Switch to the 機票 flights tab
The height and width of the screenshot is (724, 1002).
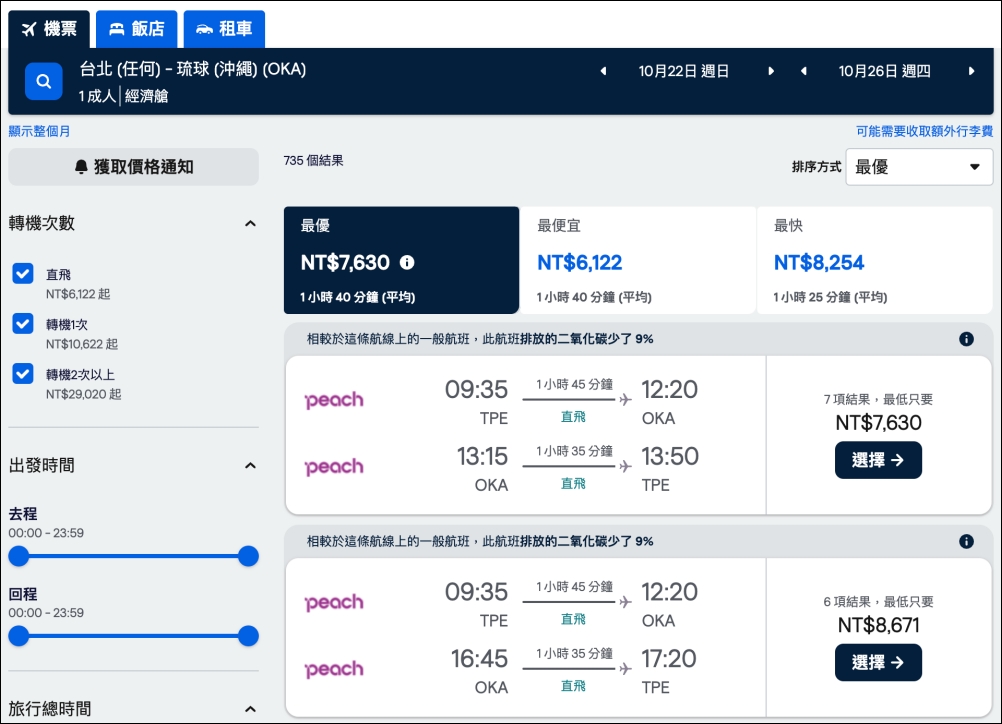coord(49,29)
